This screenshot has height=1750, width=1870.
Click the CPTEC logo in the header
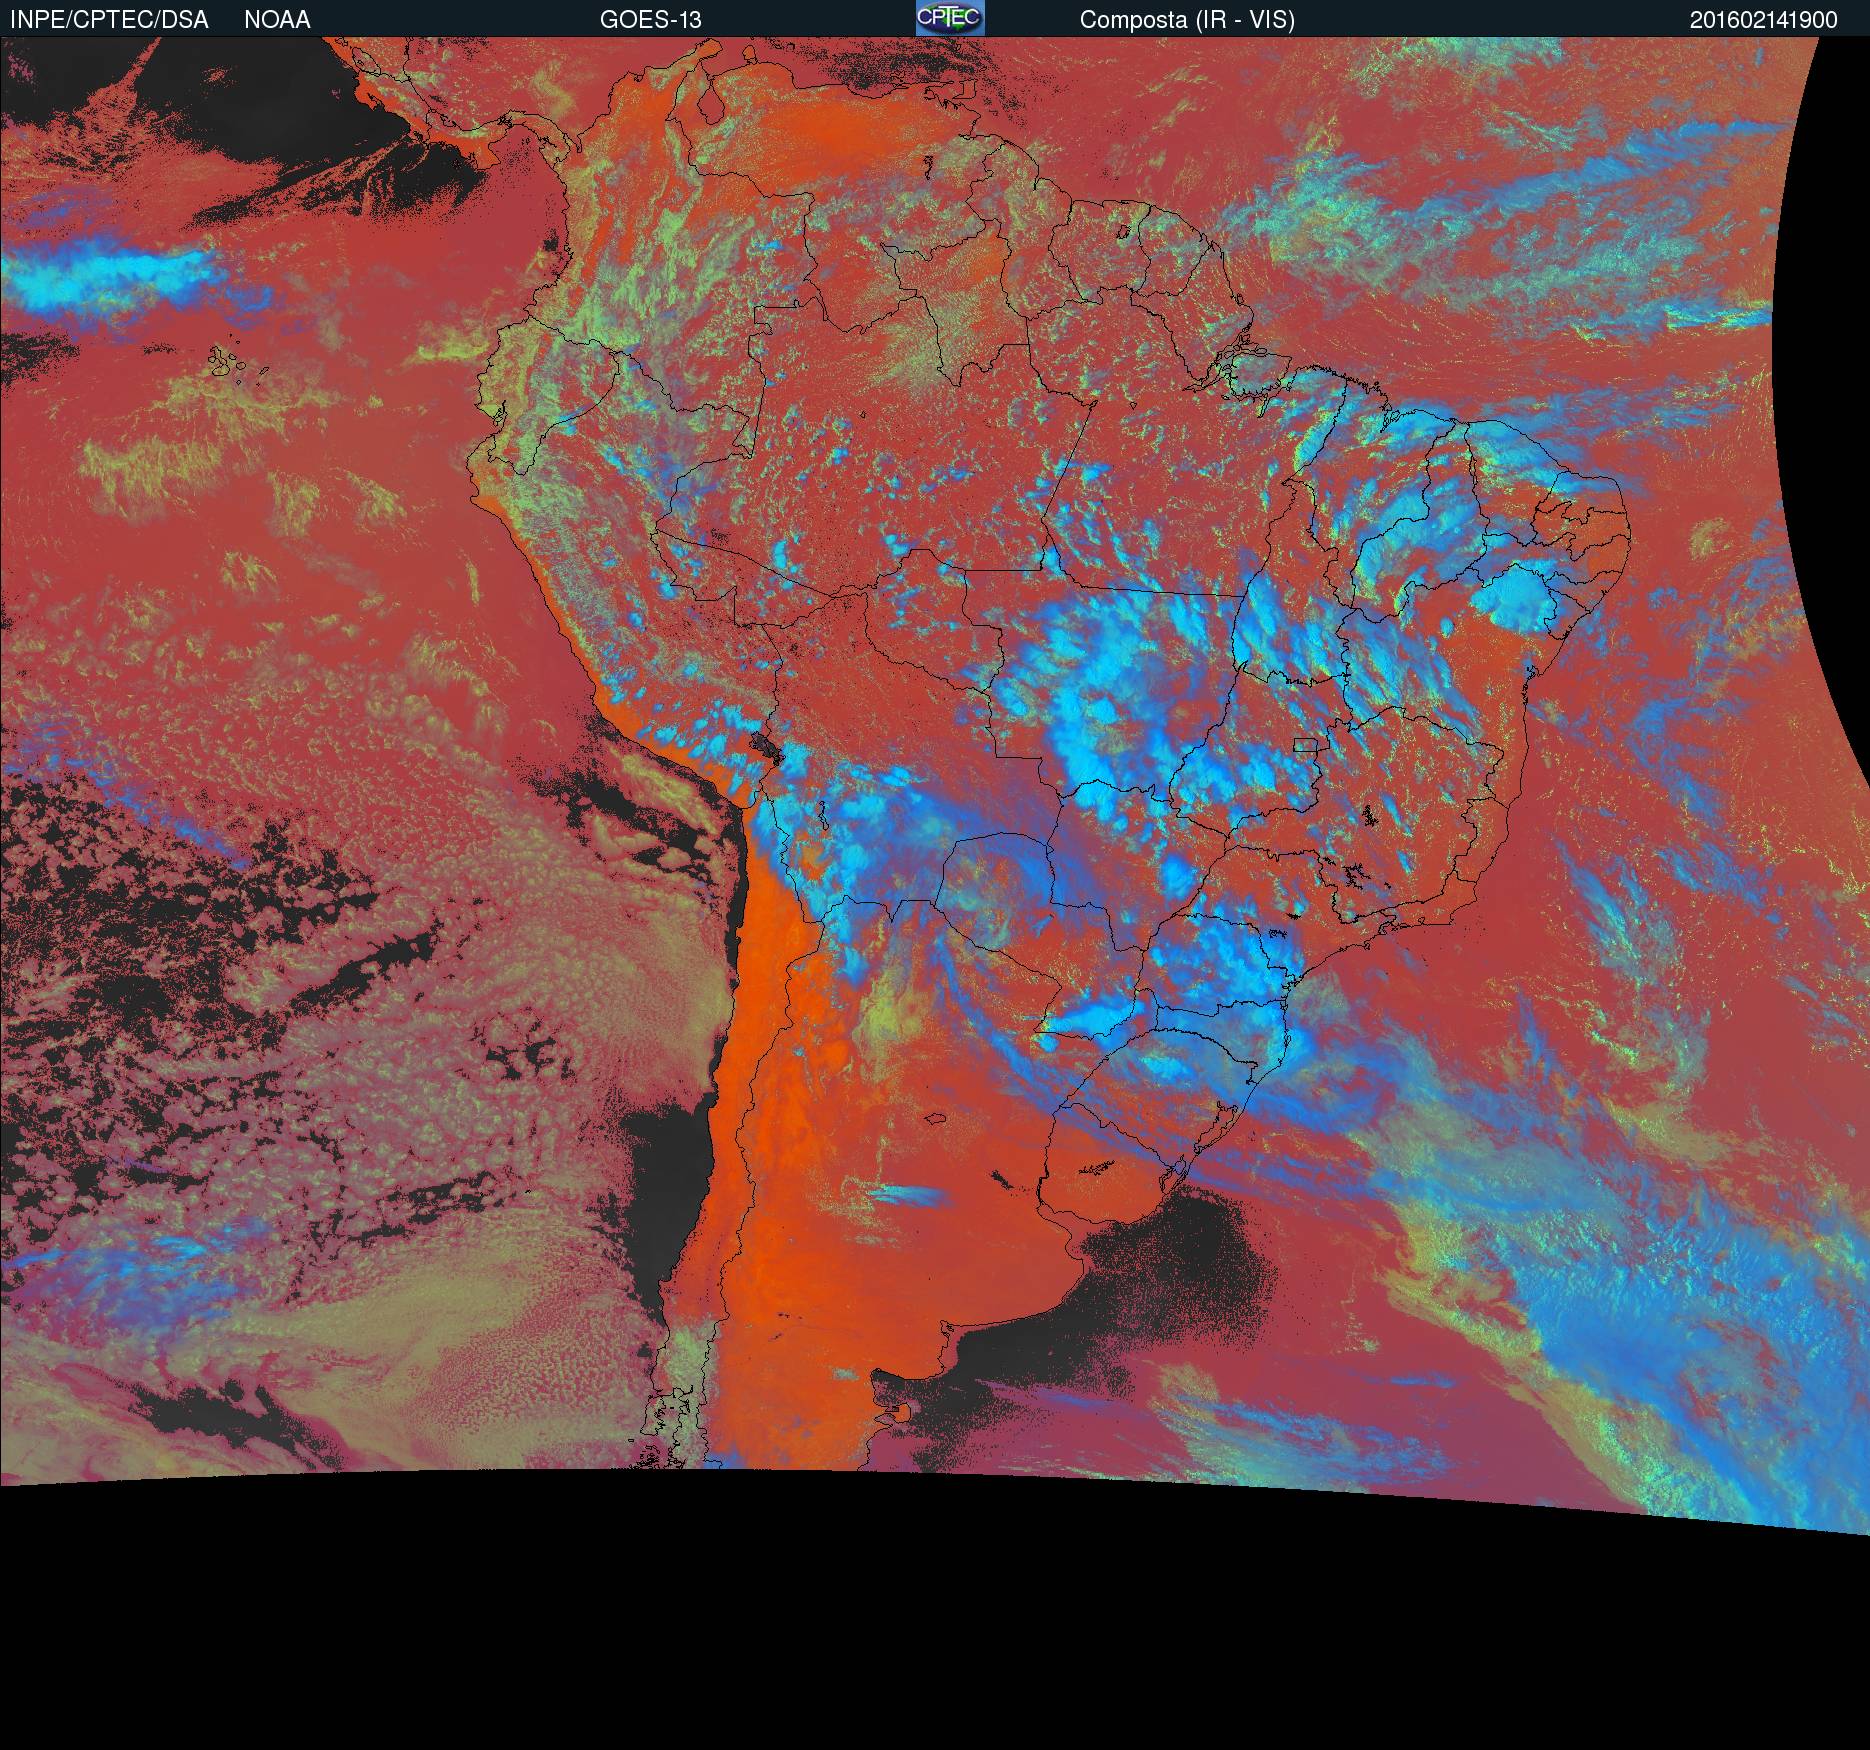click(950, 18)
